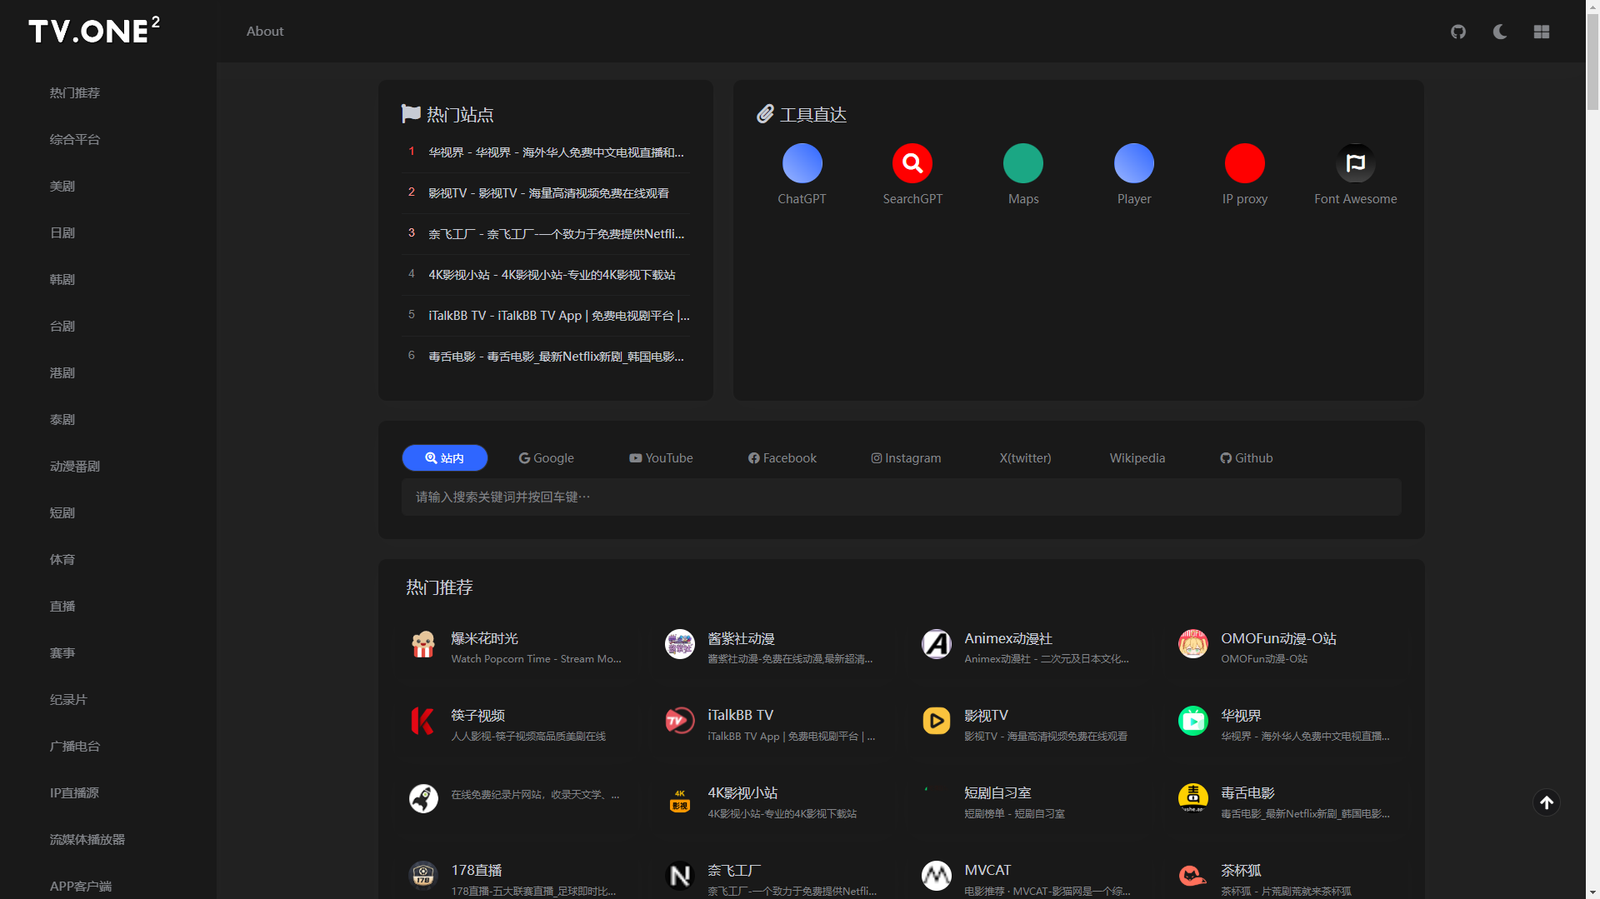1600x899 pixels.
Task: Open the SearchGPT magnifier icon
Action: point(912,163)
